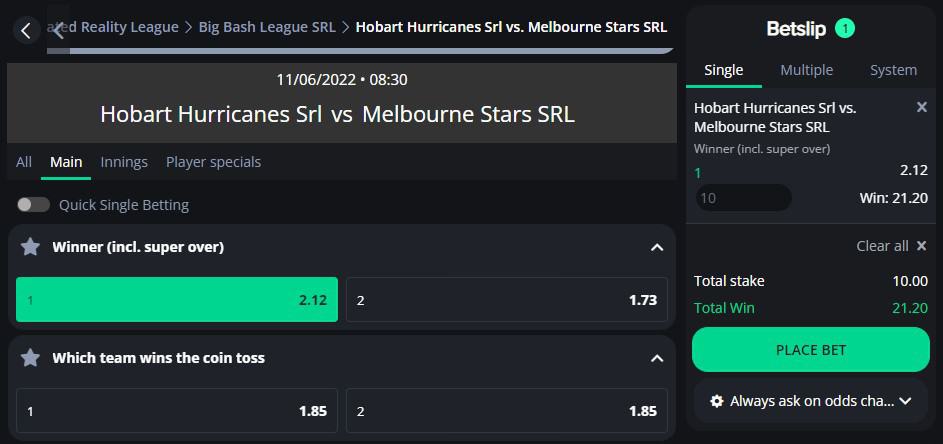Click the odds change settings gear icon
The height and width of the screenshot is (444, 943).
pyautogui.click(x=716, y=401)
